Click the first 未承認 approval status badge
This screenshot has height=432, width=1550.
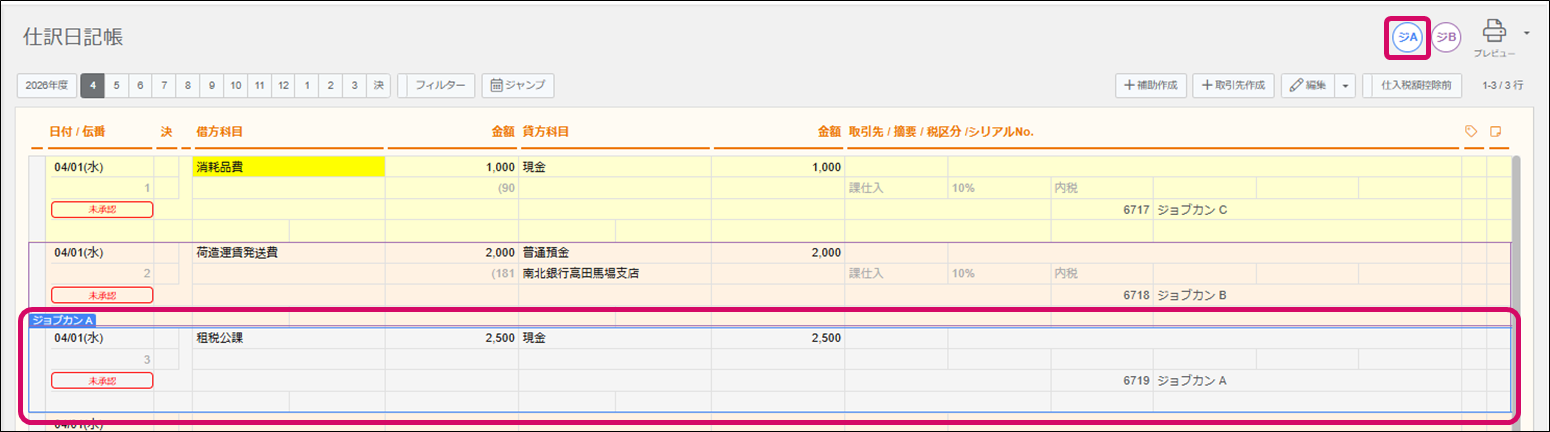click(x=102, y=209)
